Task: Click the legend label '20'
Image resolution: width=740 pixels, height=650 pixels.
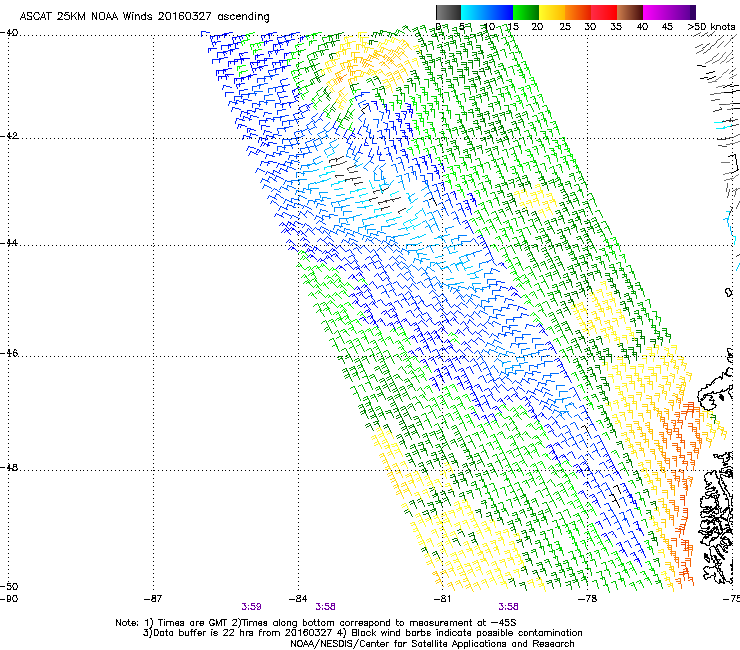Action: coord(537,27)
